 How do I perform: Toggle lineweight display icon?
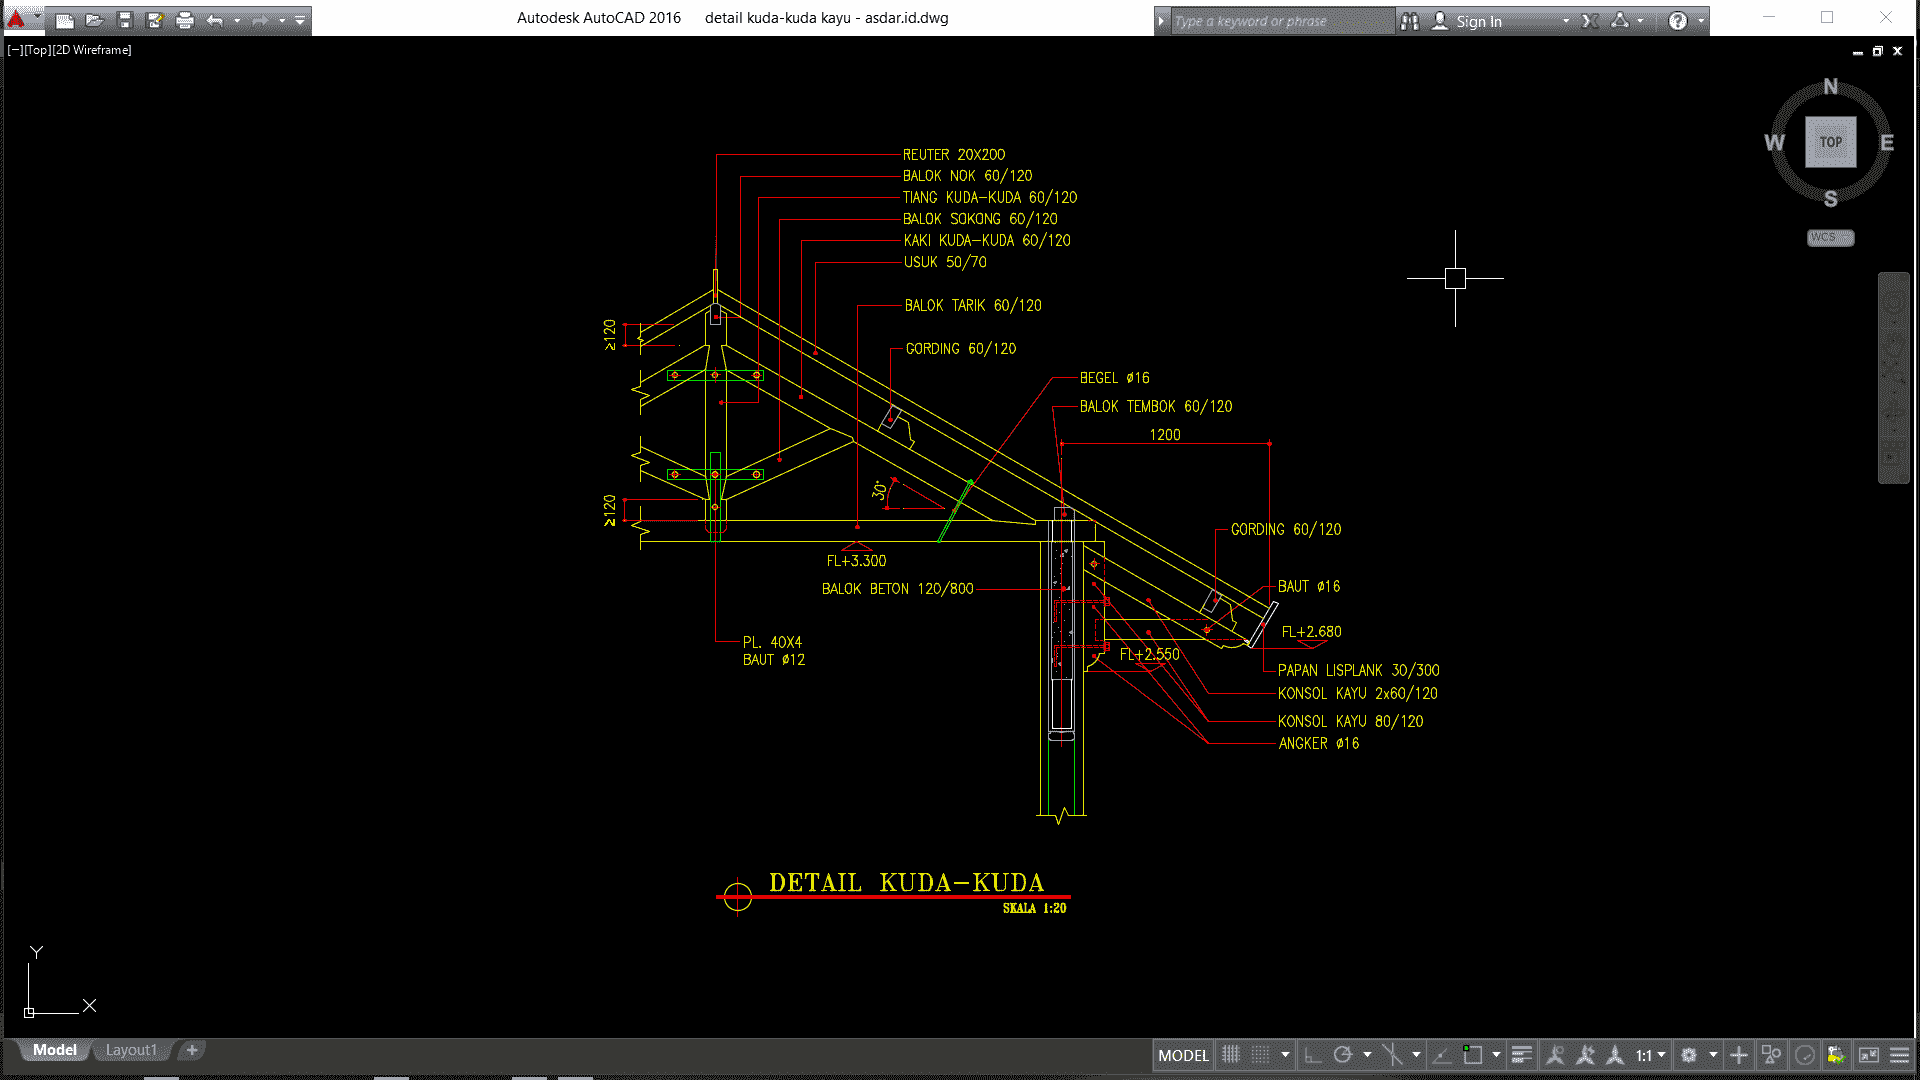click(x=1522, y=1055)
